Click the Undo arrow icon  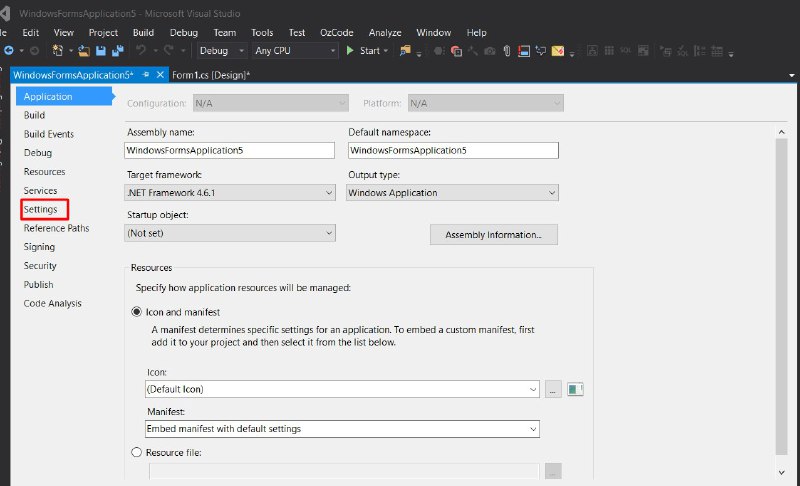coord(141,50)
